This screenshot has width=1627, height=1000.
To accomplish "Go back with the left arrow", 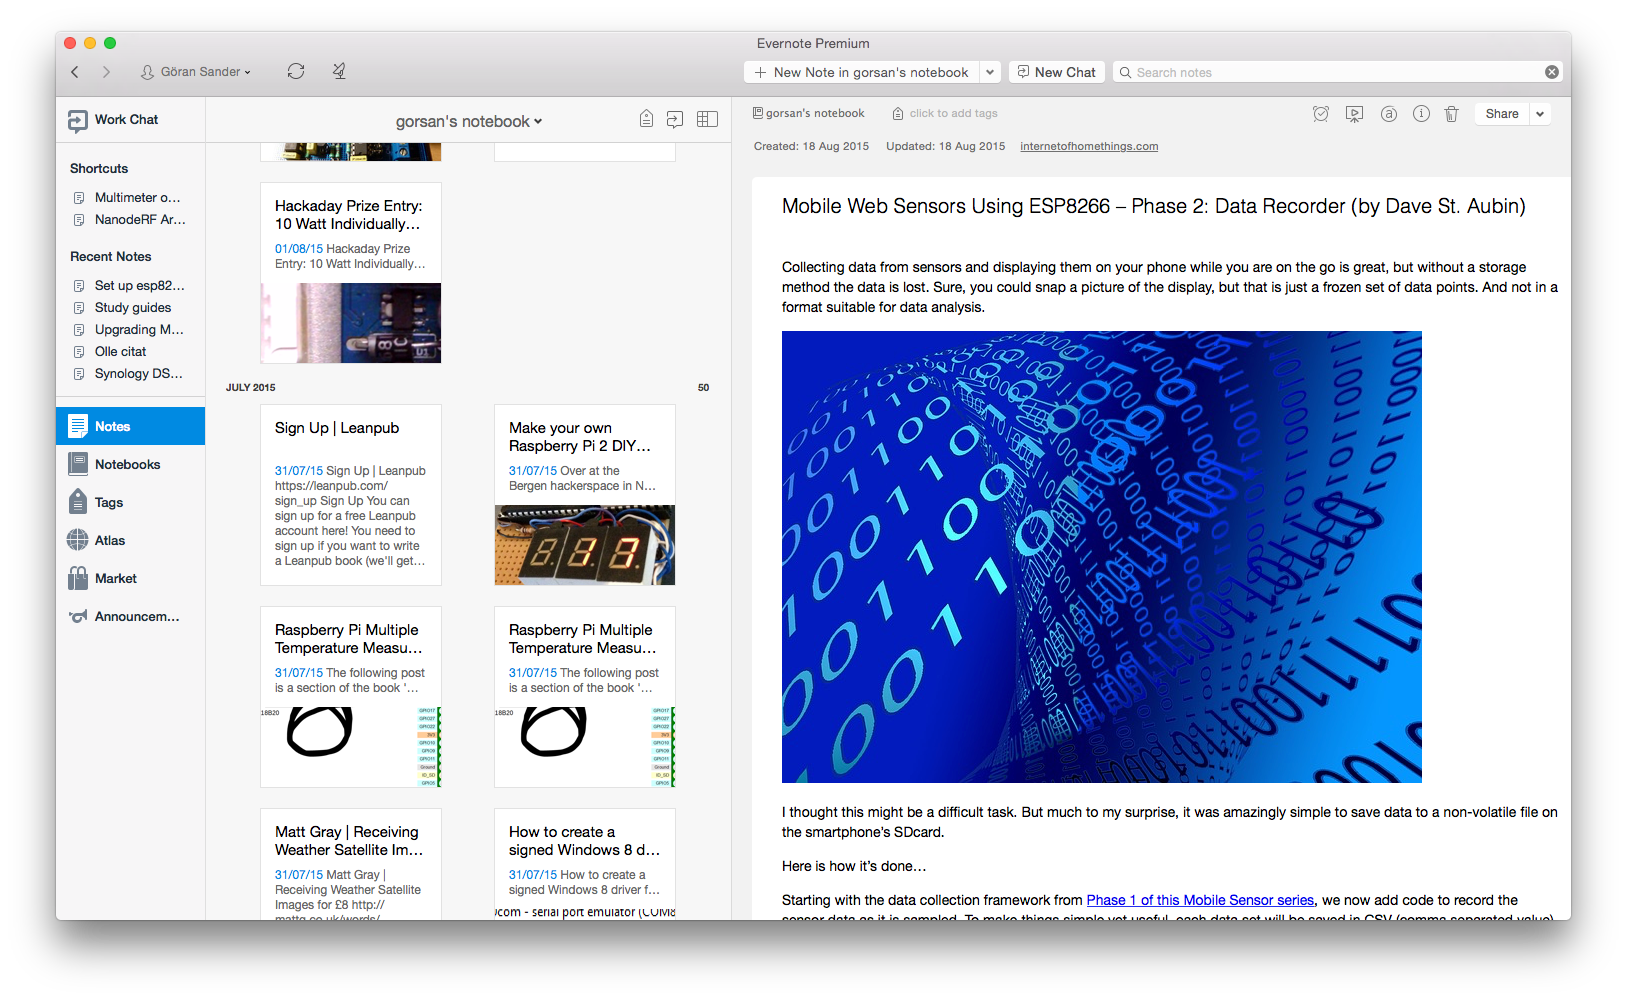I will [75, 72].
